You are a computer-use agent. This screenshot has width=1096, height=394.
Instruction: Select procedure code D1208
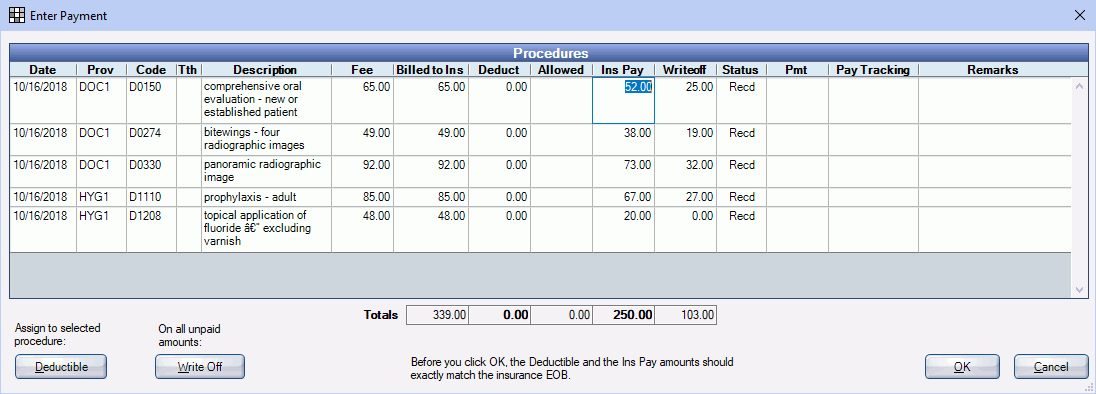pos(151,229)
